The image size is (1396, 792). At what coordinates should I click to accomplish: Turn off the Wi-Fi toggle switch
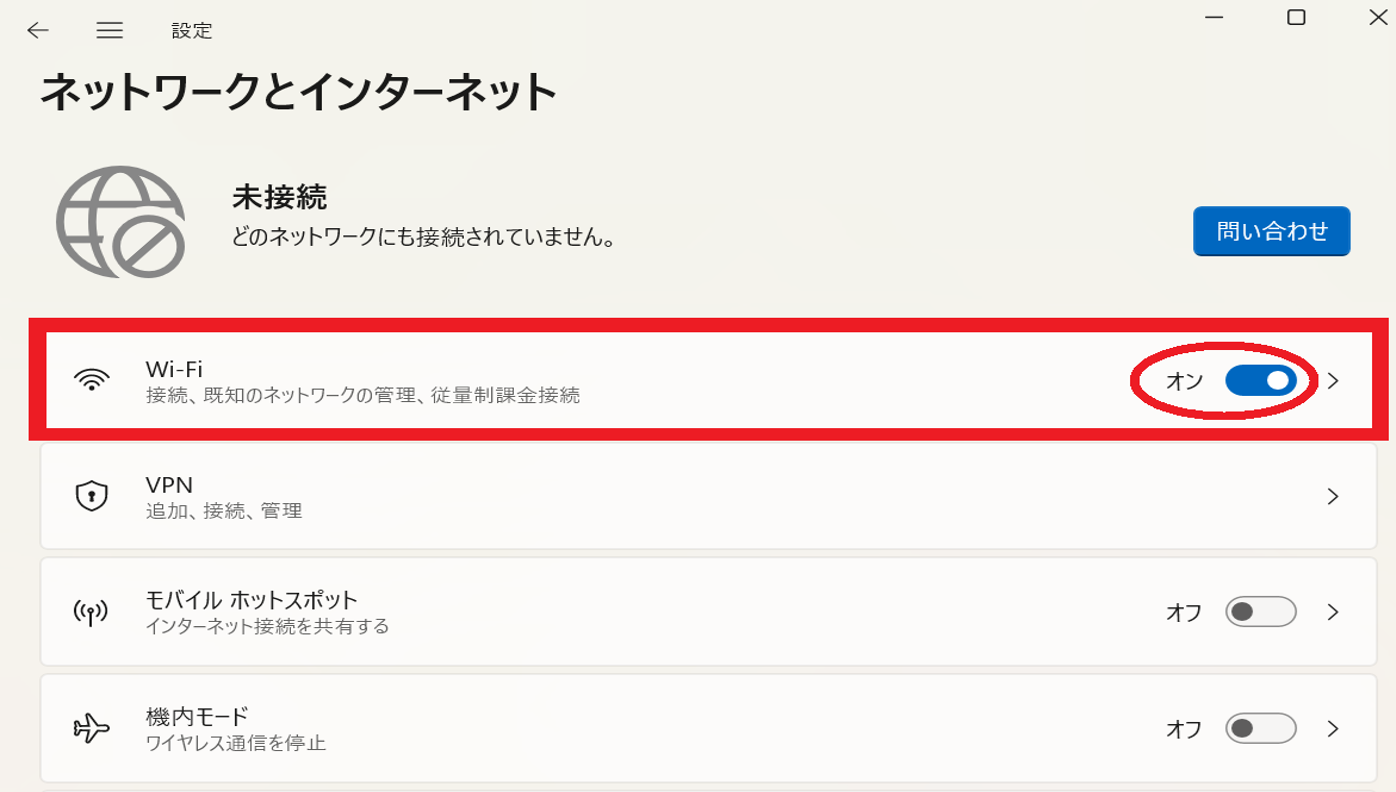click(x=1260, y=381)
